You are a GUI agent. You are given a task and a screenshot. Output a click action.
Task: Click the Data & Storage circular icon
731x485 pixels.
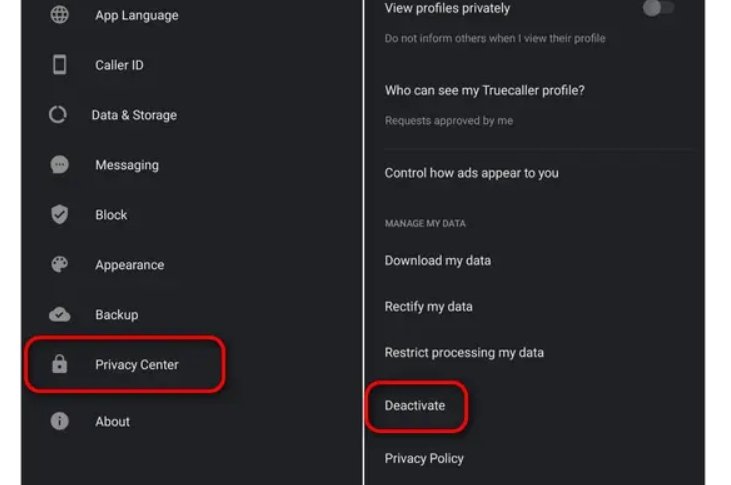(58, 115)
